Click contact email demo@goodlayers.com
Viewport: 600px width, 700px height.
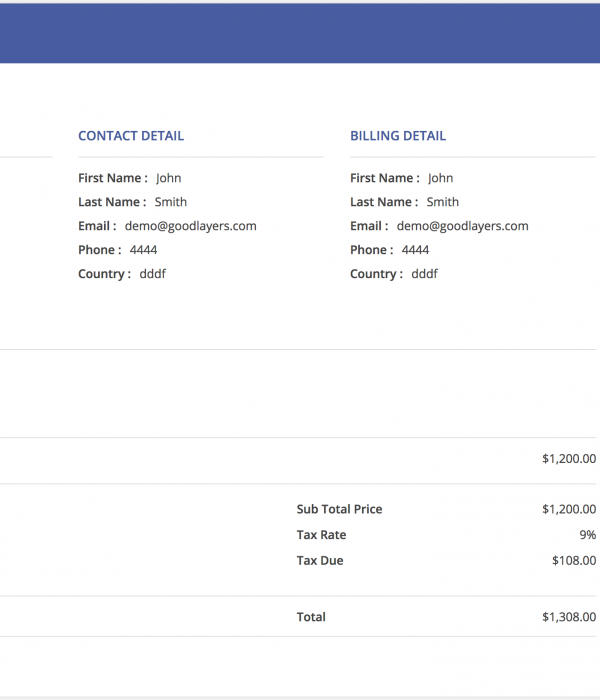coord(191,226)
